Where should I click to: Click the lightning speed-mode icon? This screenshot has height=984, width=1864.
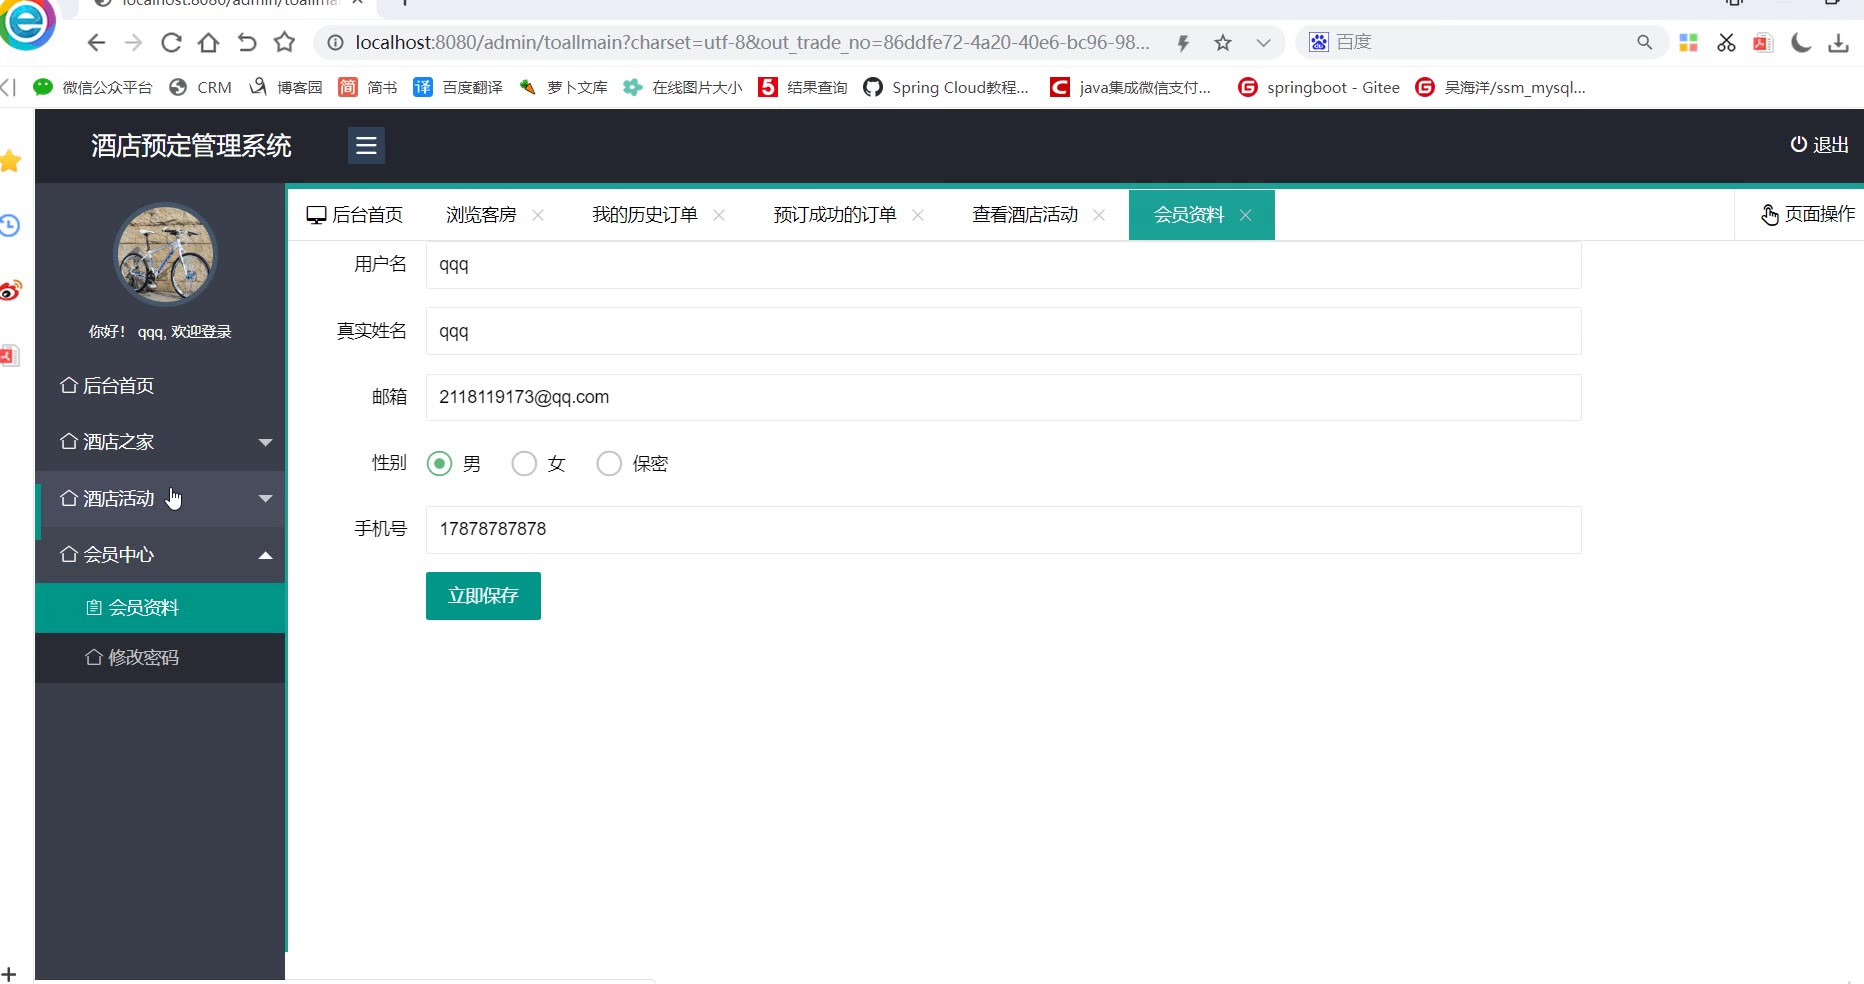pos(1183,43)
